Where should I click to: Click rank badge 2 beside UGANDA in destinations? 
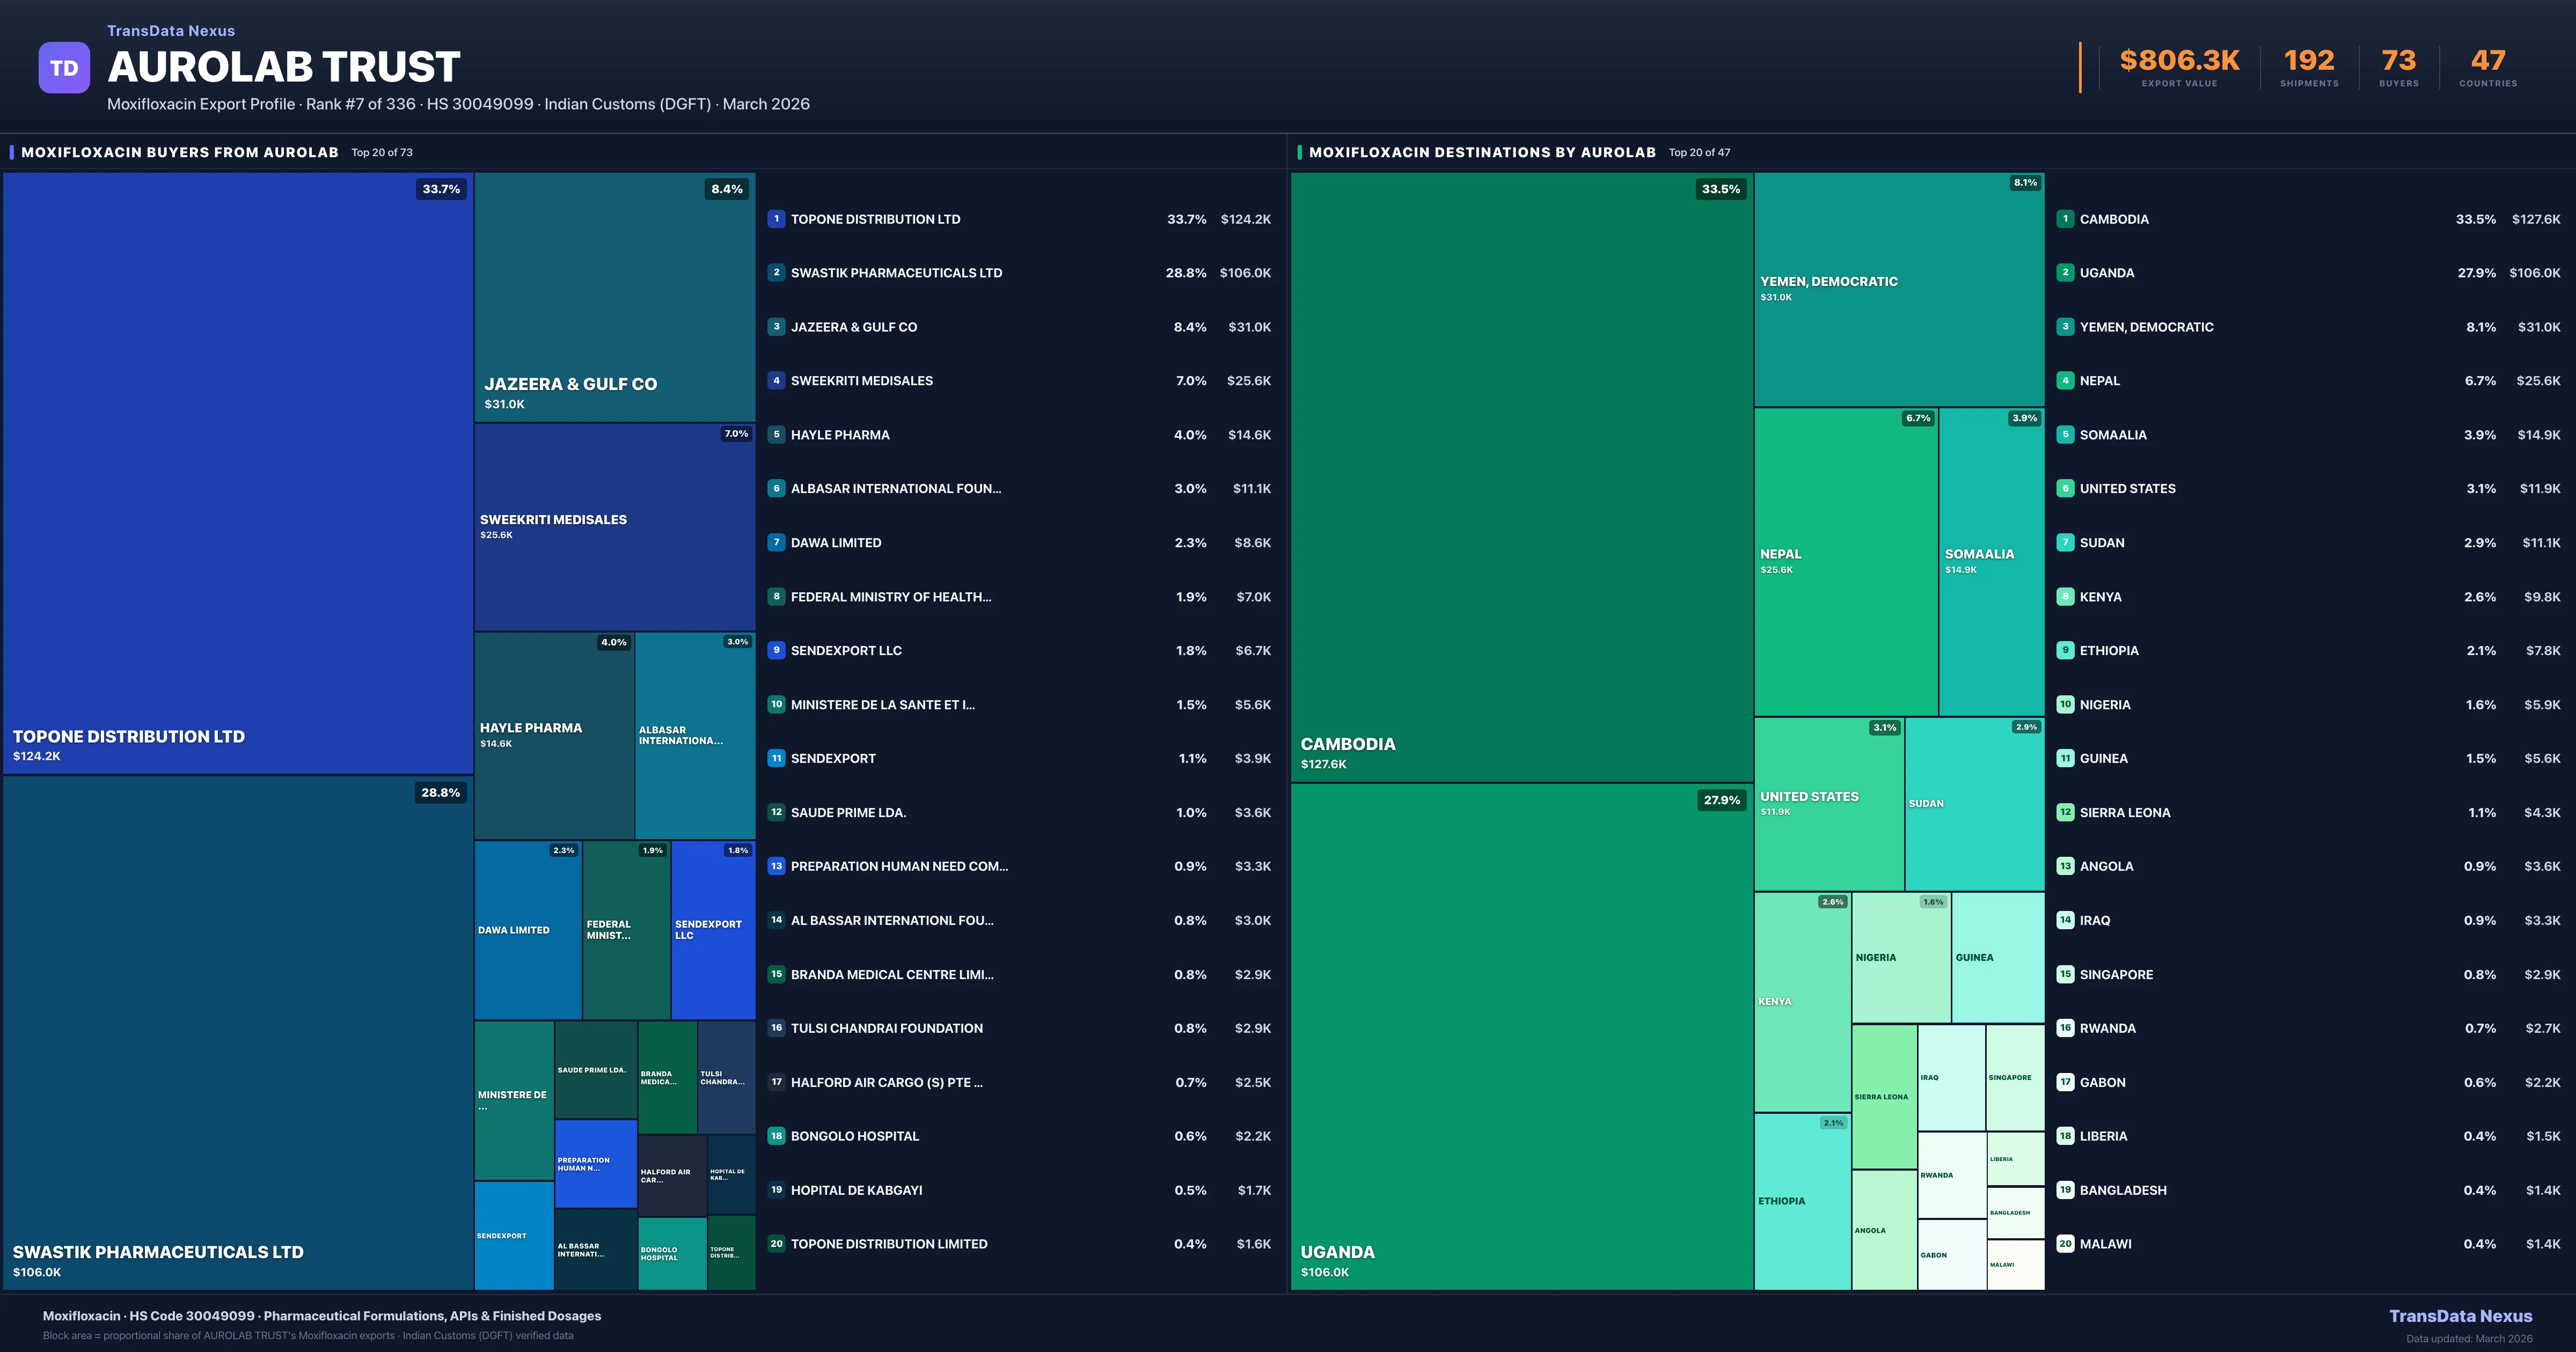2065,272
